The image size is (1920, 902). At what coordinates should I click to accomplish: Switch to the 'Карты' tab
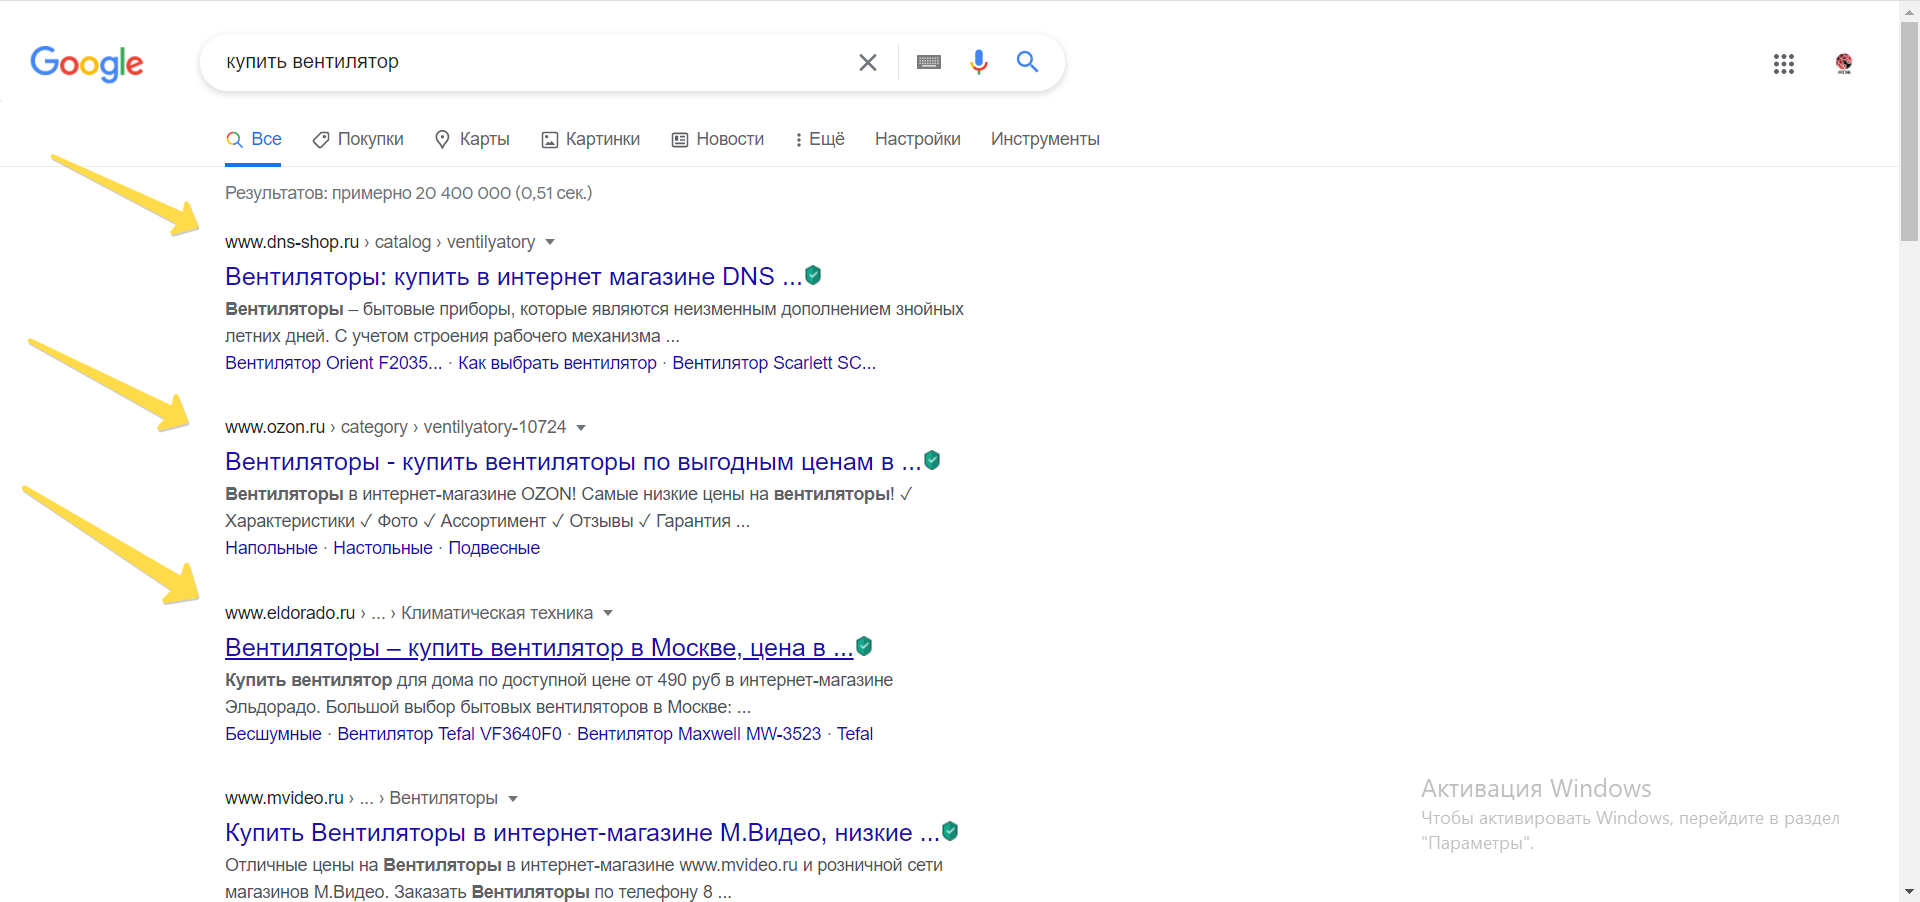472,139
